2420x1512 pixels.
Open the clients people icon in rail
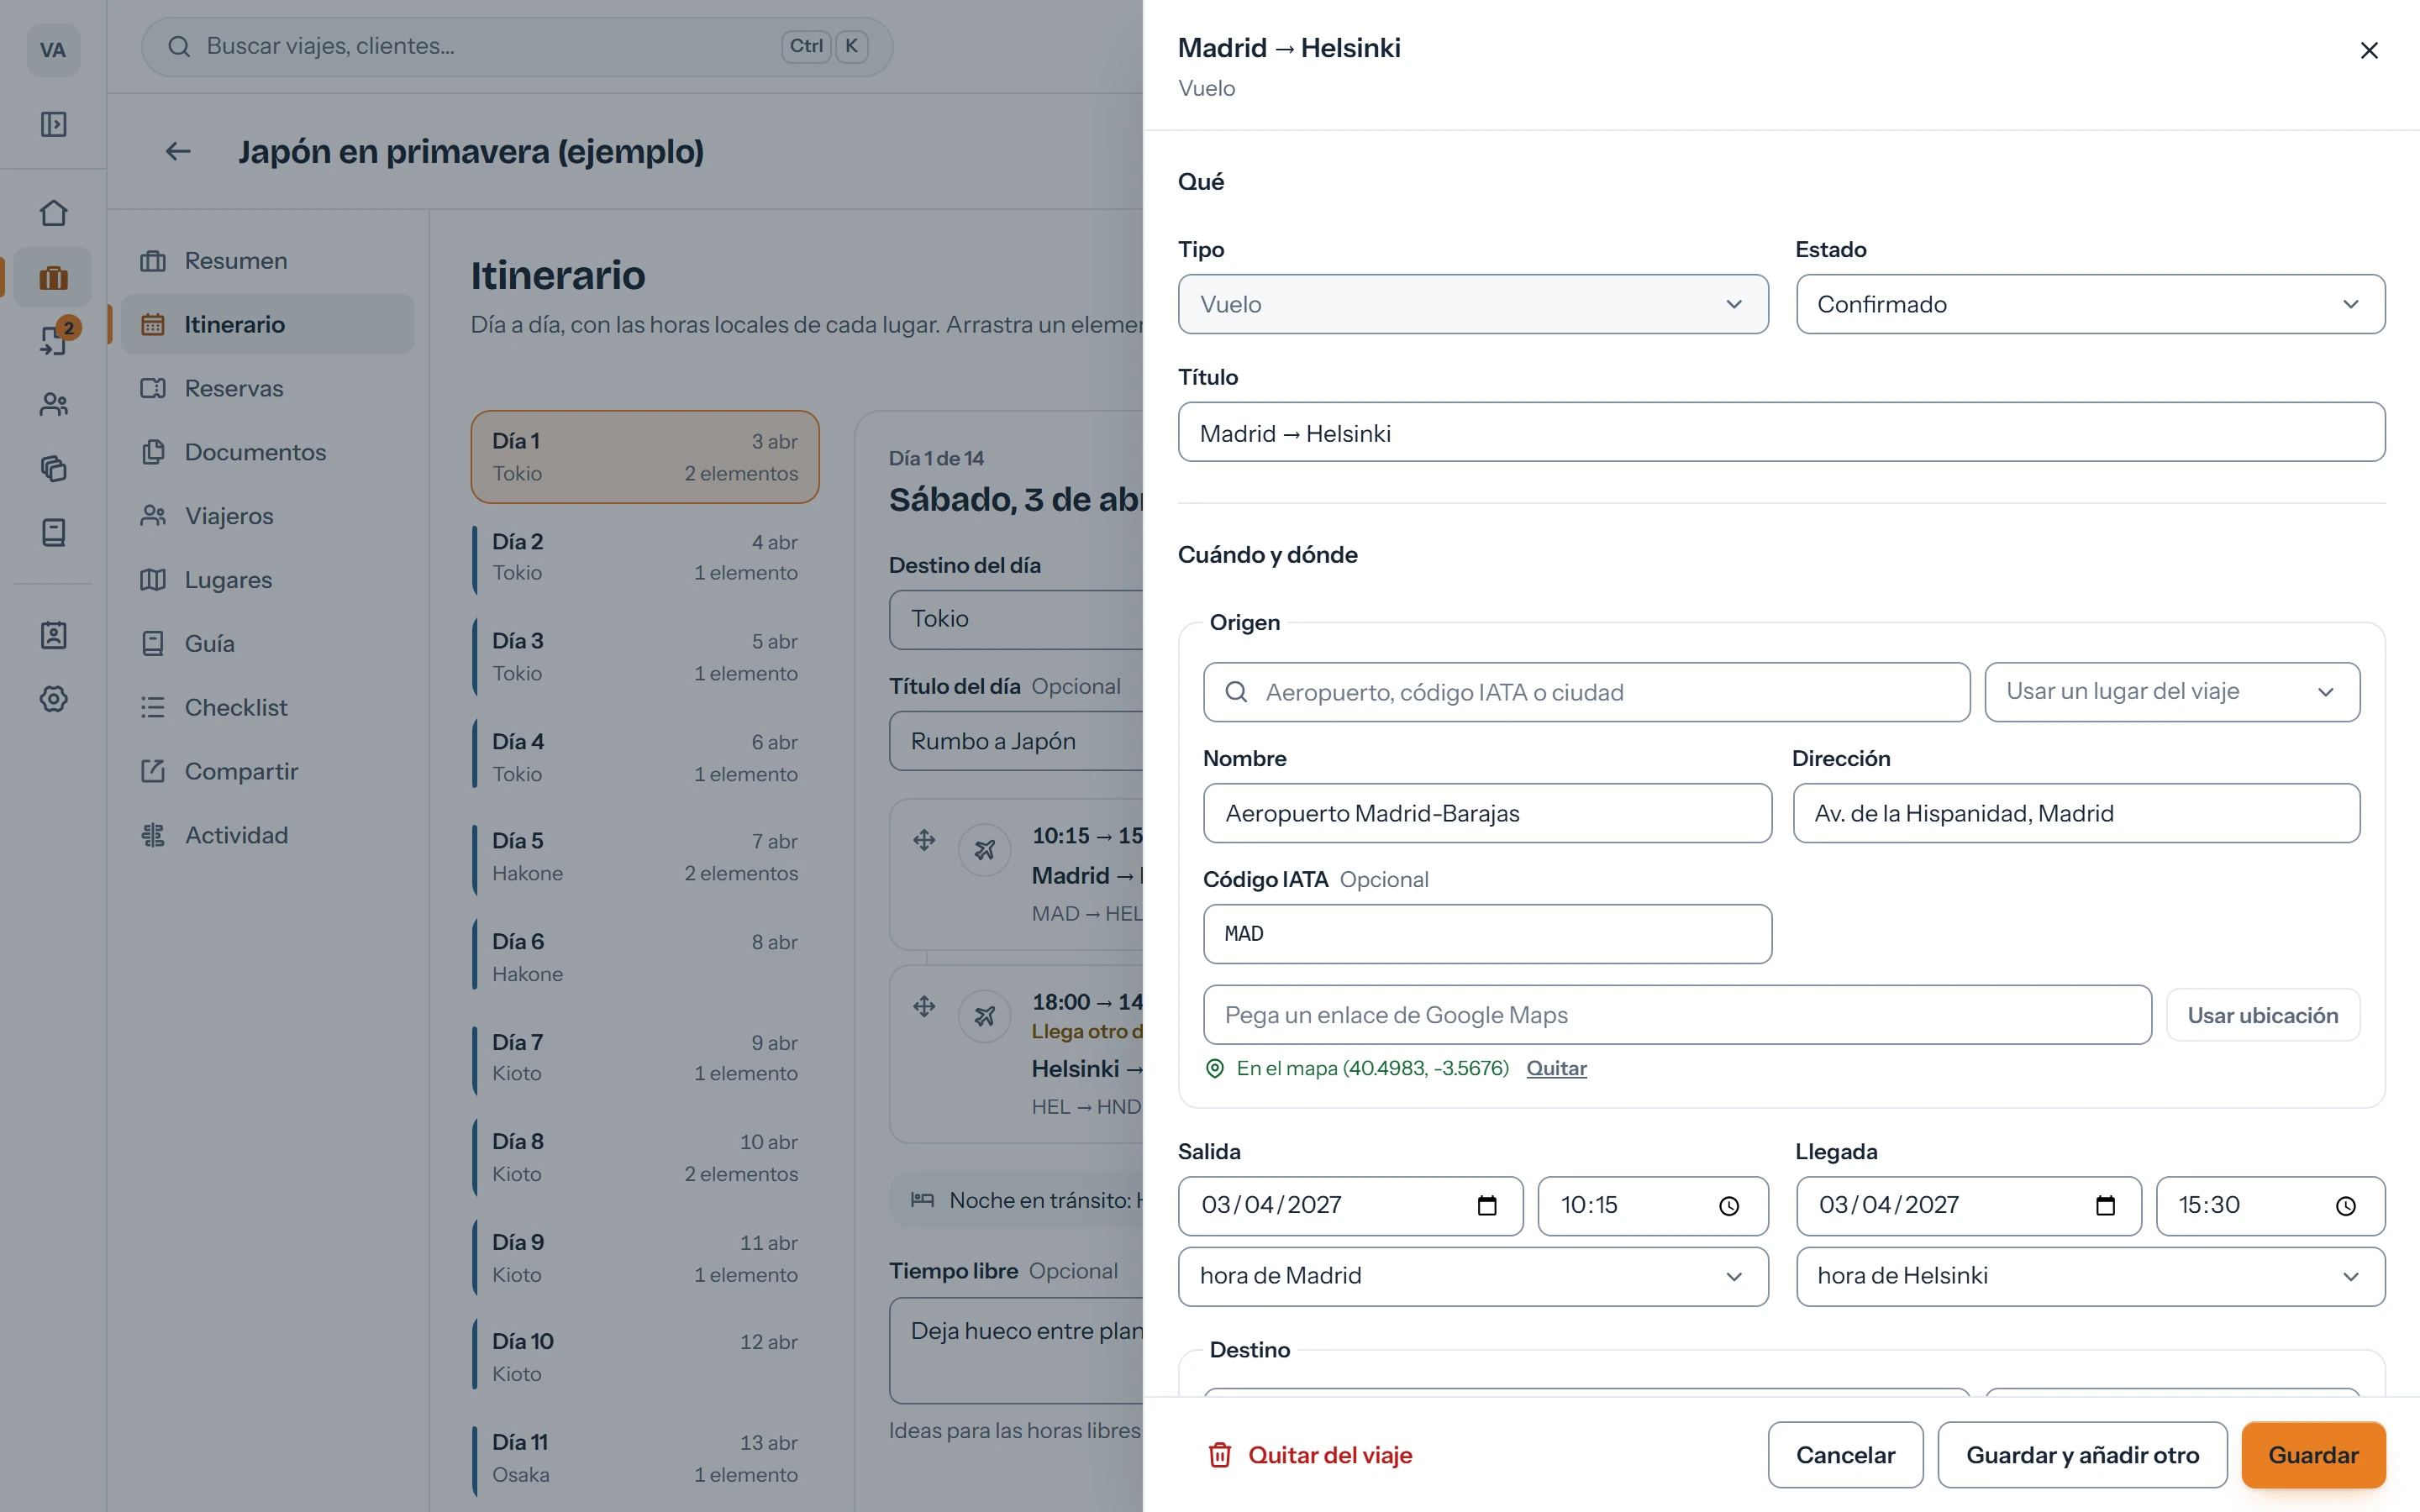[53, 405]
